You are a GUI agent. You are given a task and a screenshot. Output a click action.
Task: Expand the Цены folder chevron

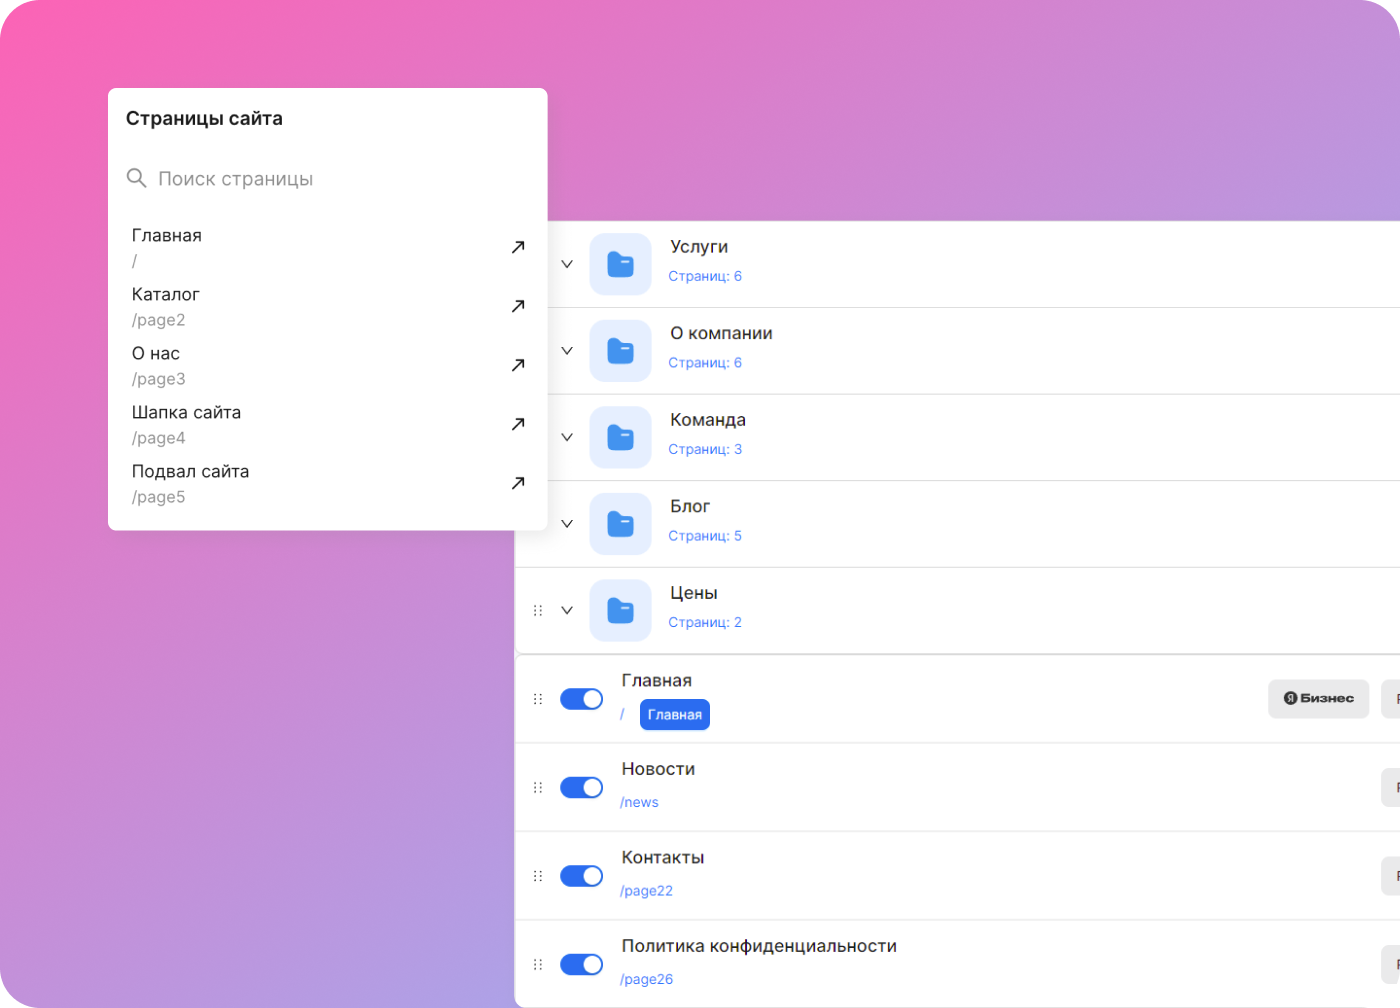(567, 610)
